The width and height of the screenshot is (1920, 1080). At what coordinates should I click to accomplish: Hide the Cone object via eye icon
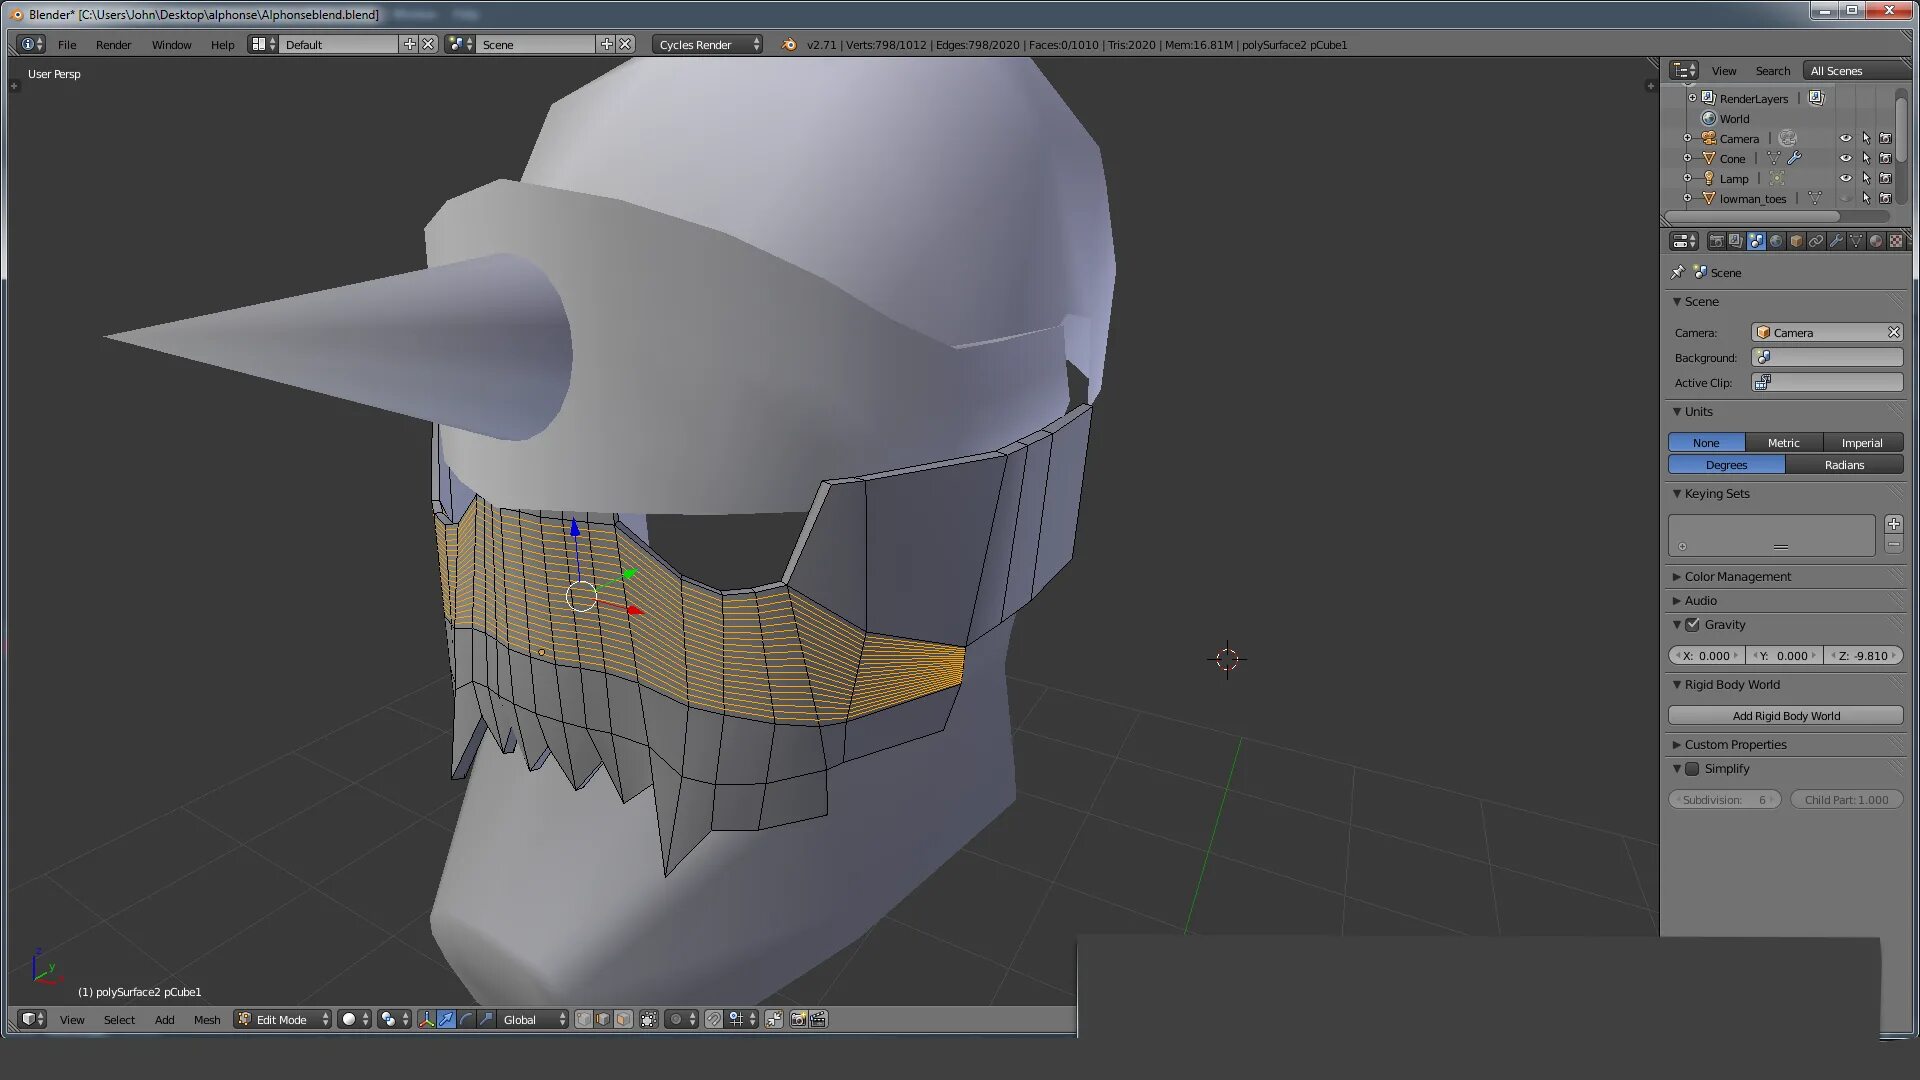(1845, 158)
